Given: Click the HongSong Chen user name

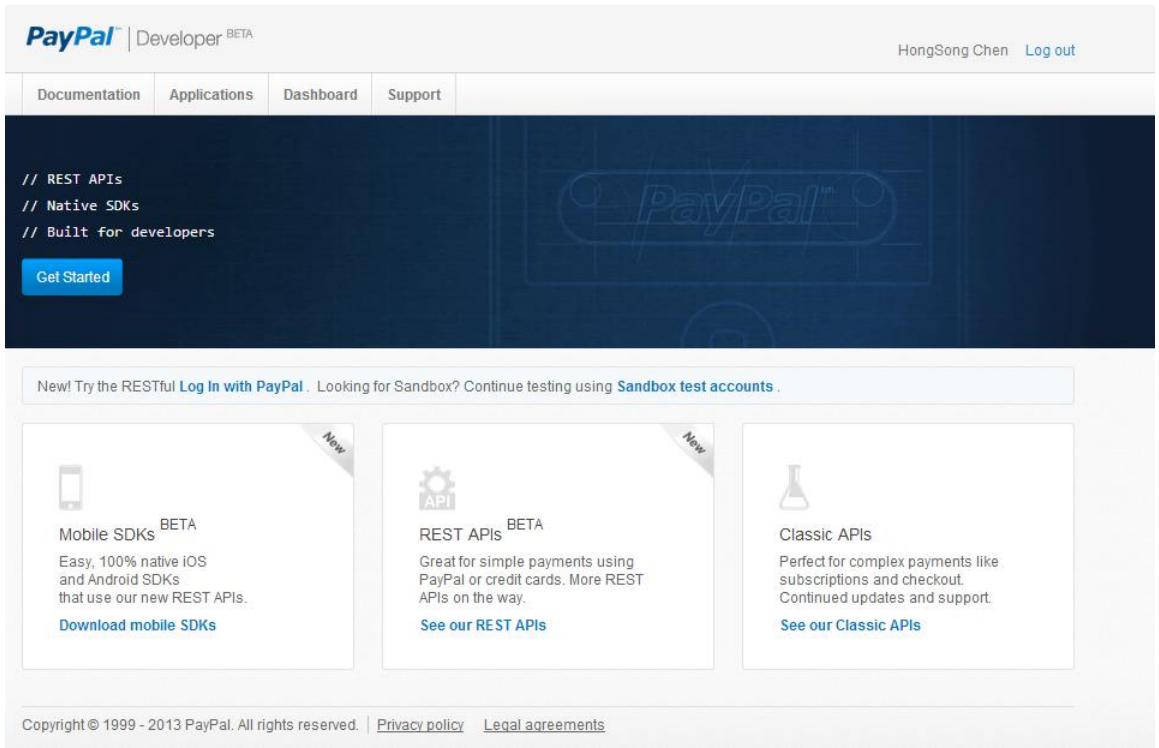Looking at the screenshot, I should point(953,50).
